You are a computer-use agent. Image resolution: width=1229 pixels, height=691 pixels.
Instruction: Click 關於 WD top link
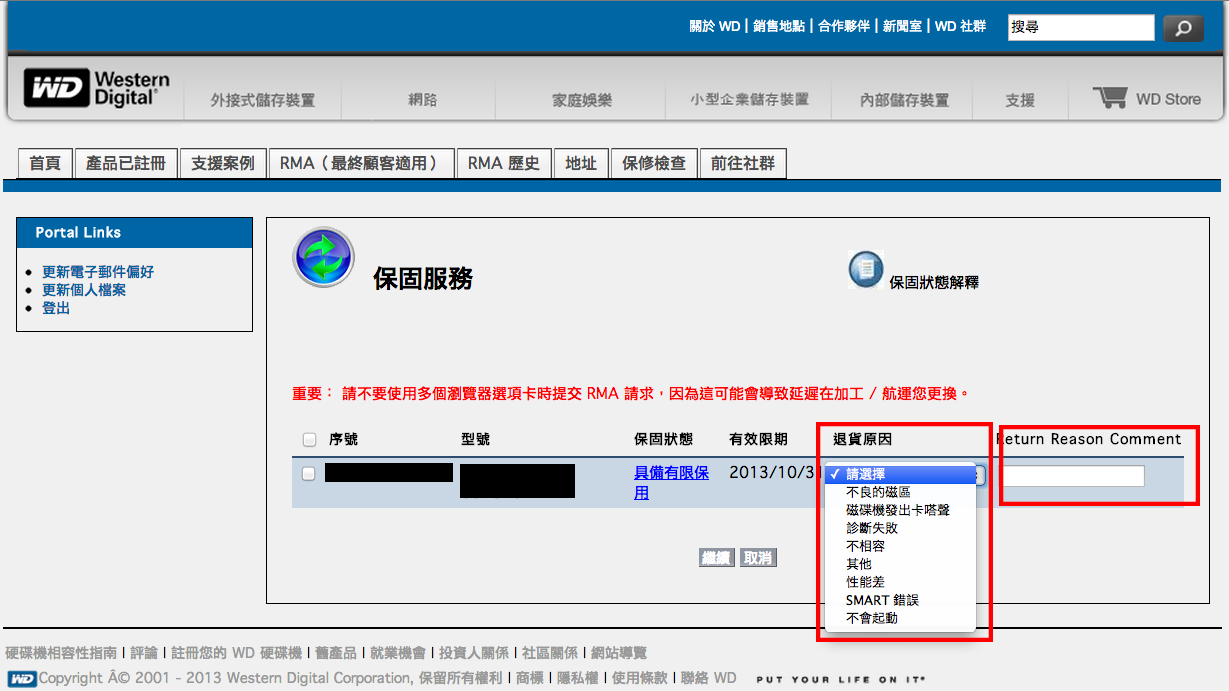[715, 27]
